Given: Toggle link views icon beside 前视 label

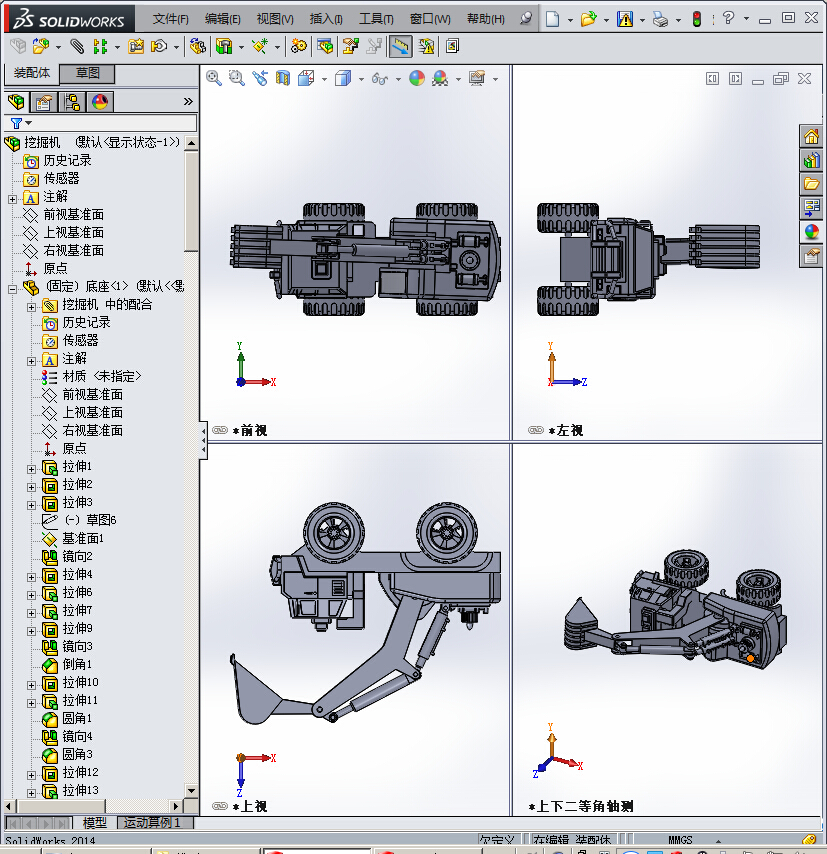Looking at the screenshot, I should point(220,430).
